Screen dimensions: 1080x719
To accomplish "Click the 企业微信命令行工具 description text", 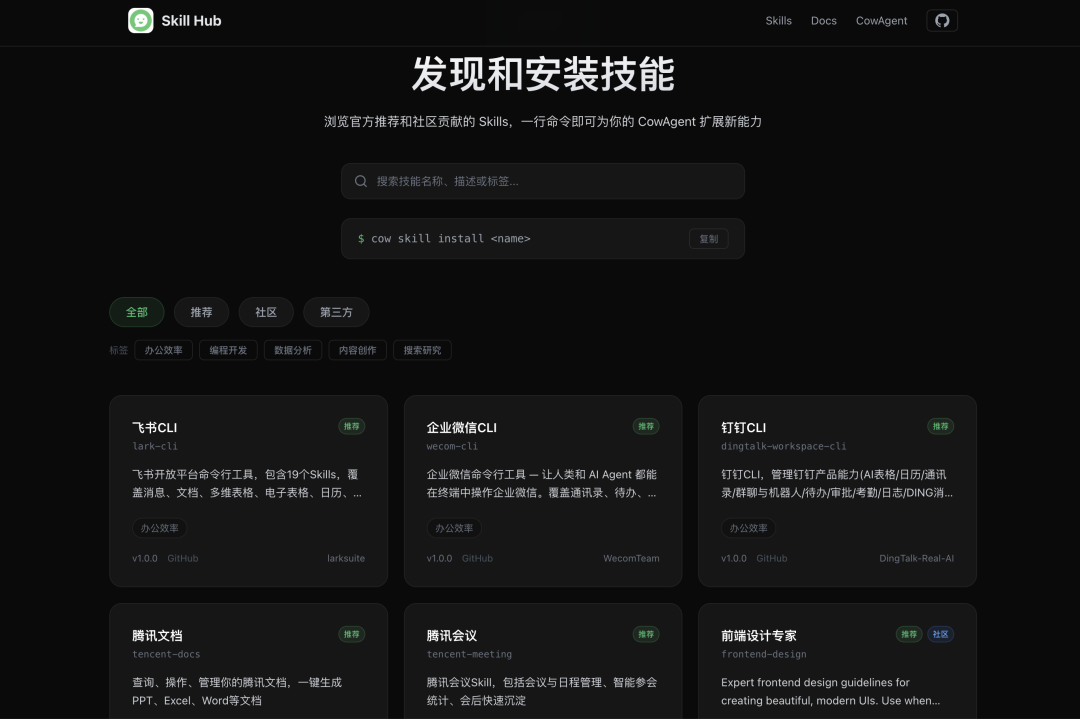I will pyautogui.click(x=541, y=483).
